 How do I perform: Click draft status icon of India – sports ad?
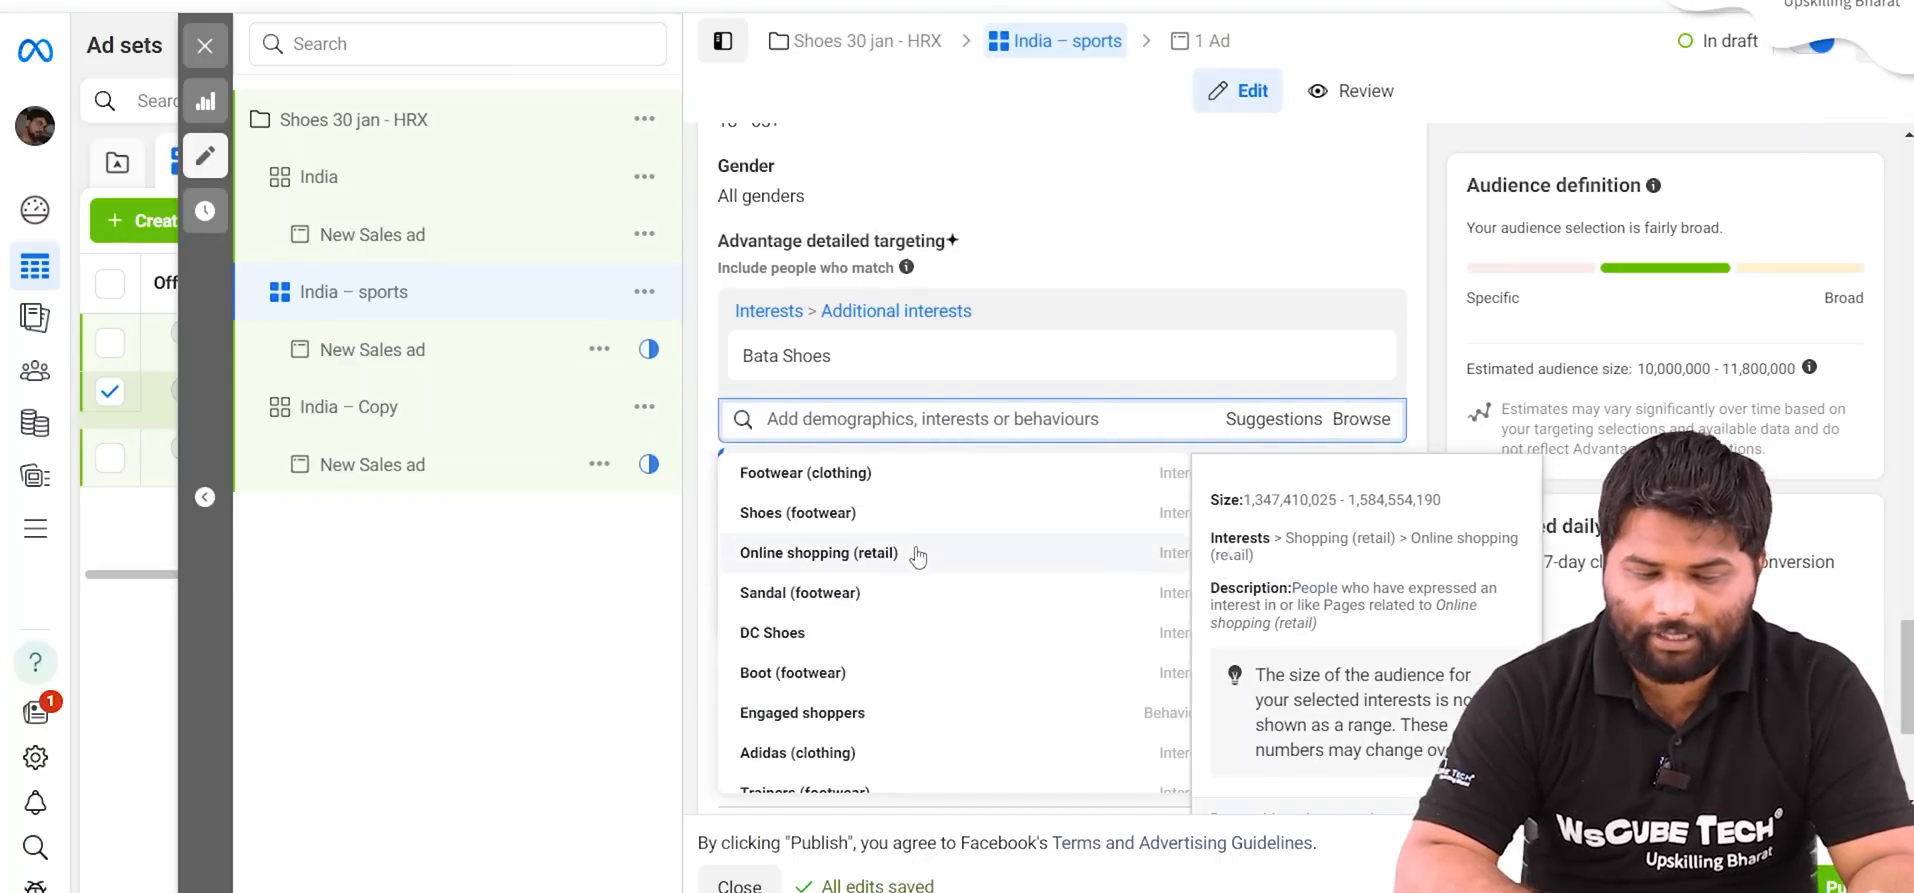tap(649, 349)
